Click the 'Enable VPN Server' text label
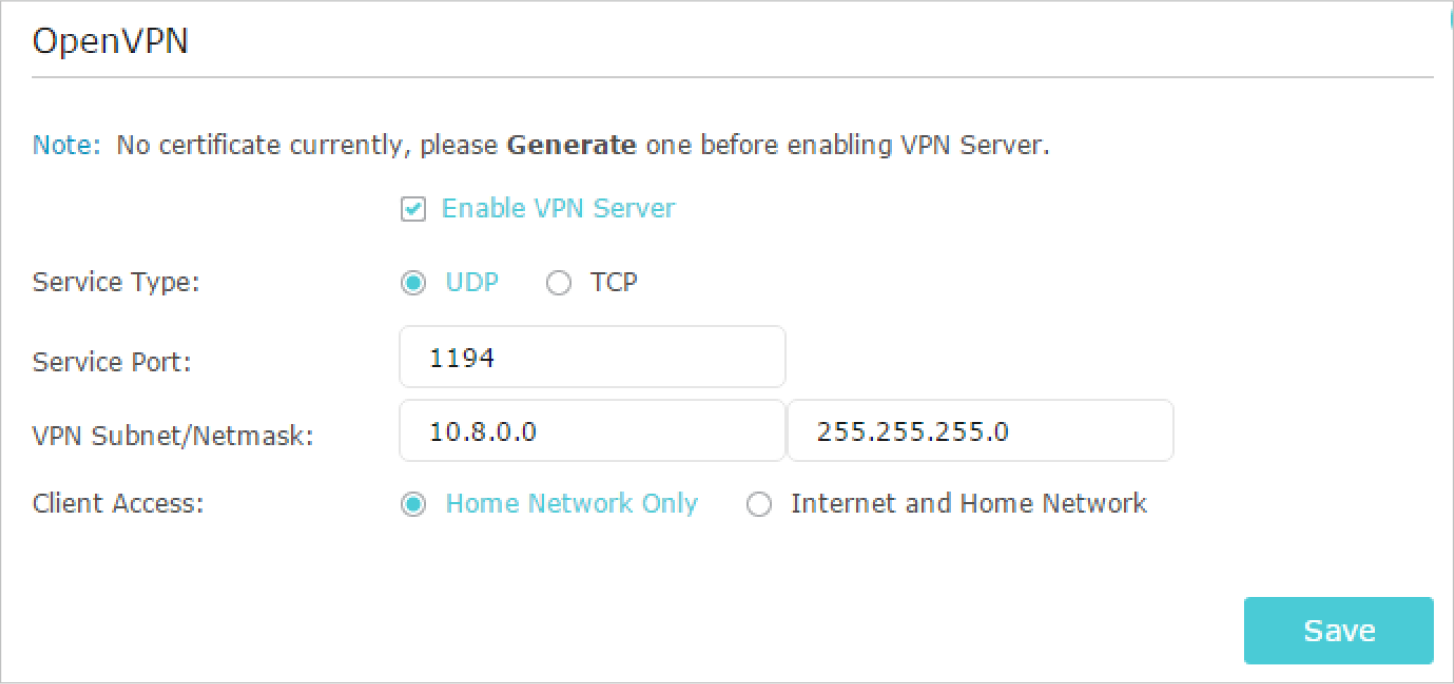 click(558, 209)
